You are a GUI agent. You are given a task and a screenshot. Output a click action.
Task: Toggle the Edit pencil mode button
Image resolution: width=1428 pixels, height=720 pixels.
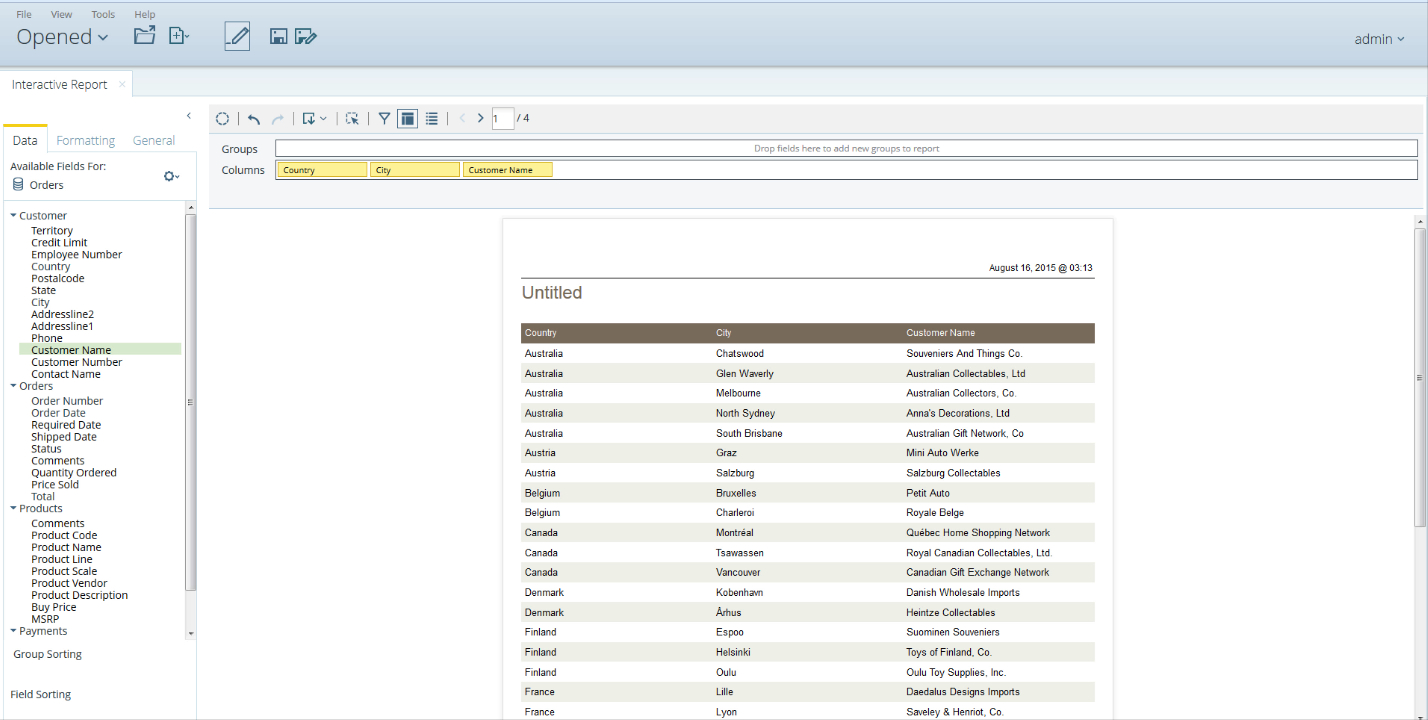237,36
